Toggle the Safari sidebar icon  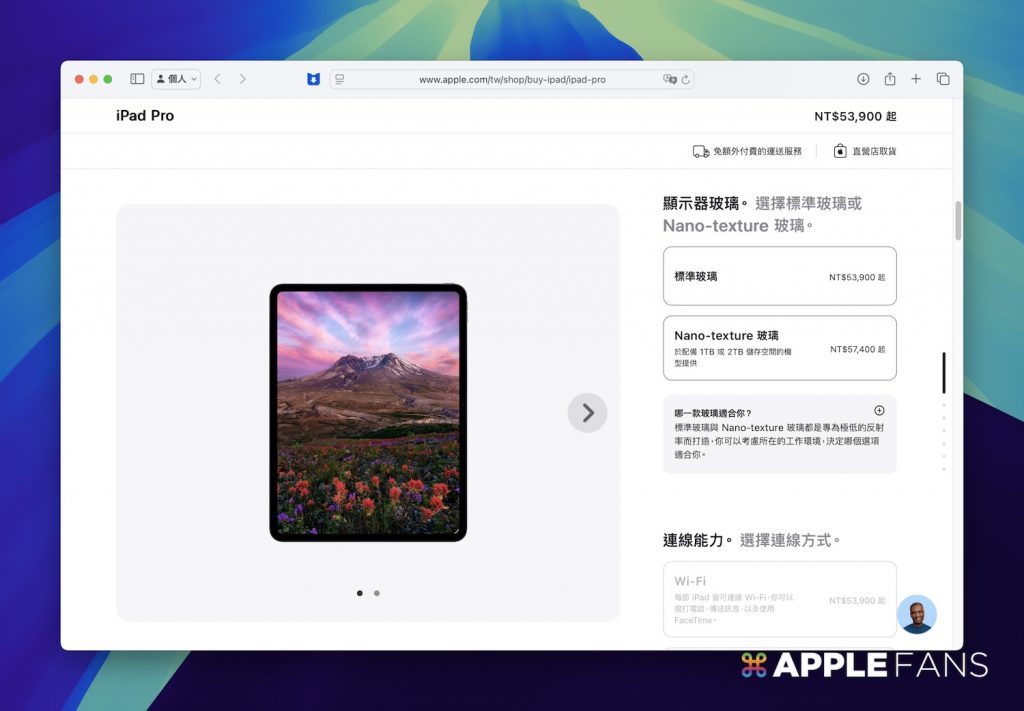137,79
